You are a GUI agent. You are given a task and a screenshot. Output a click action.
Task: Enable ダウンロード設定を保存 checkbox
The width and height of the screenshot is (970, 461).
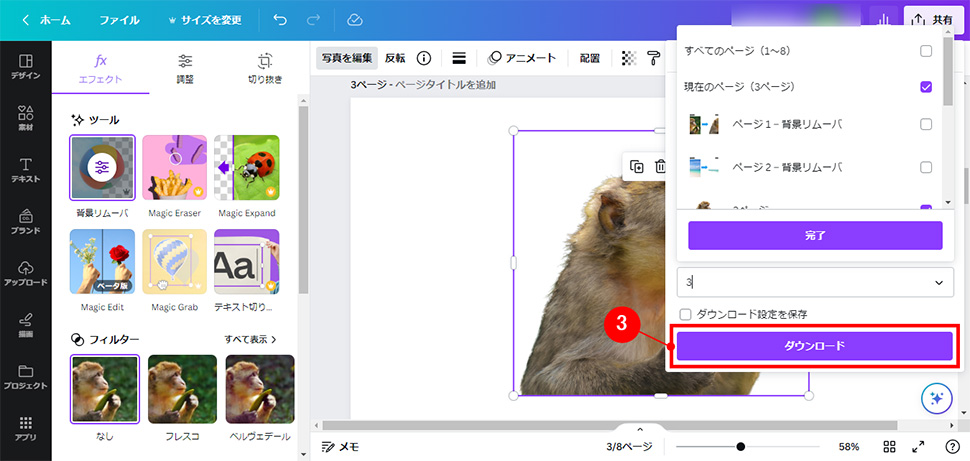pos(685,314)
